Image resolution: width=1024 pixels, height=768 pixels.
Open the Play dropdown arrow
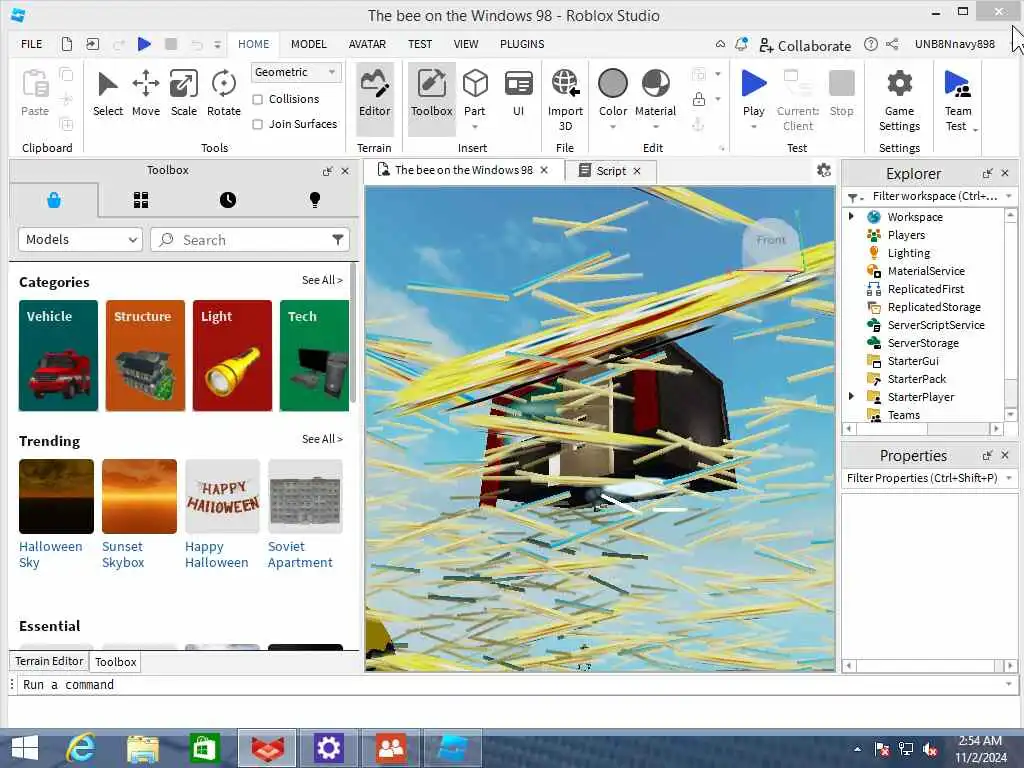754,127
